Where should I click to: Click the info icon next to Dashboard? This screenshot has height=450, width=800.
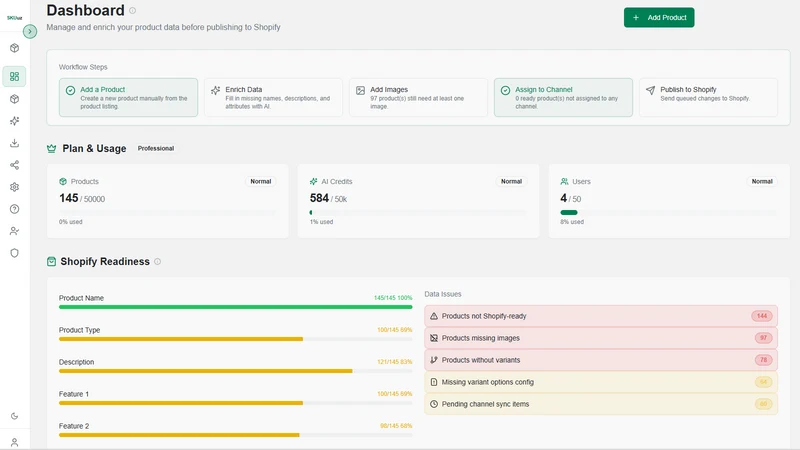click(132, 10)
